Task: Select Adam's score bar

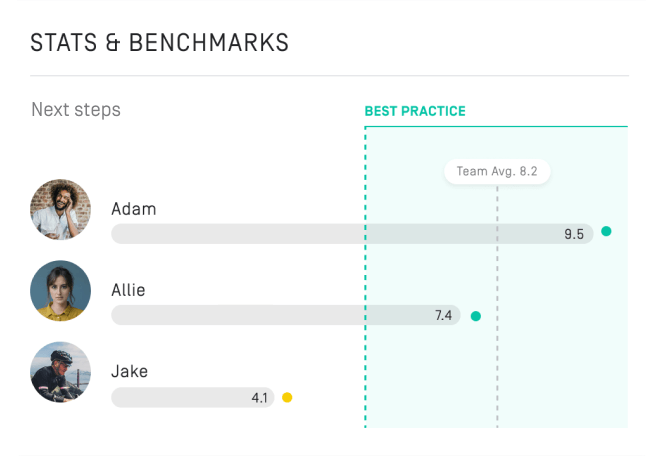Action: (x=352, y=234)
